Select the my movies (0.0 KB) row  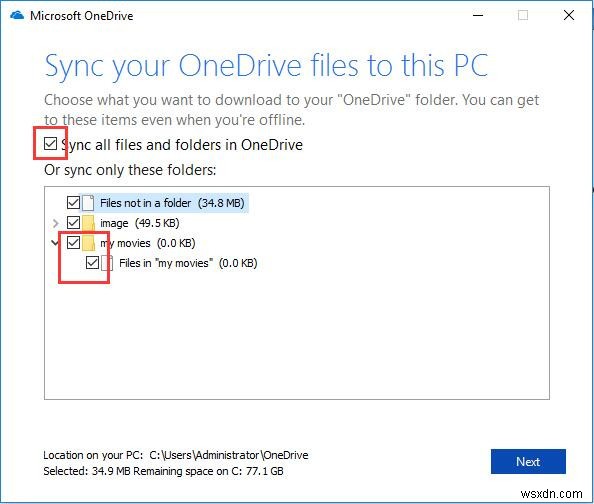148,243
